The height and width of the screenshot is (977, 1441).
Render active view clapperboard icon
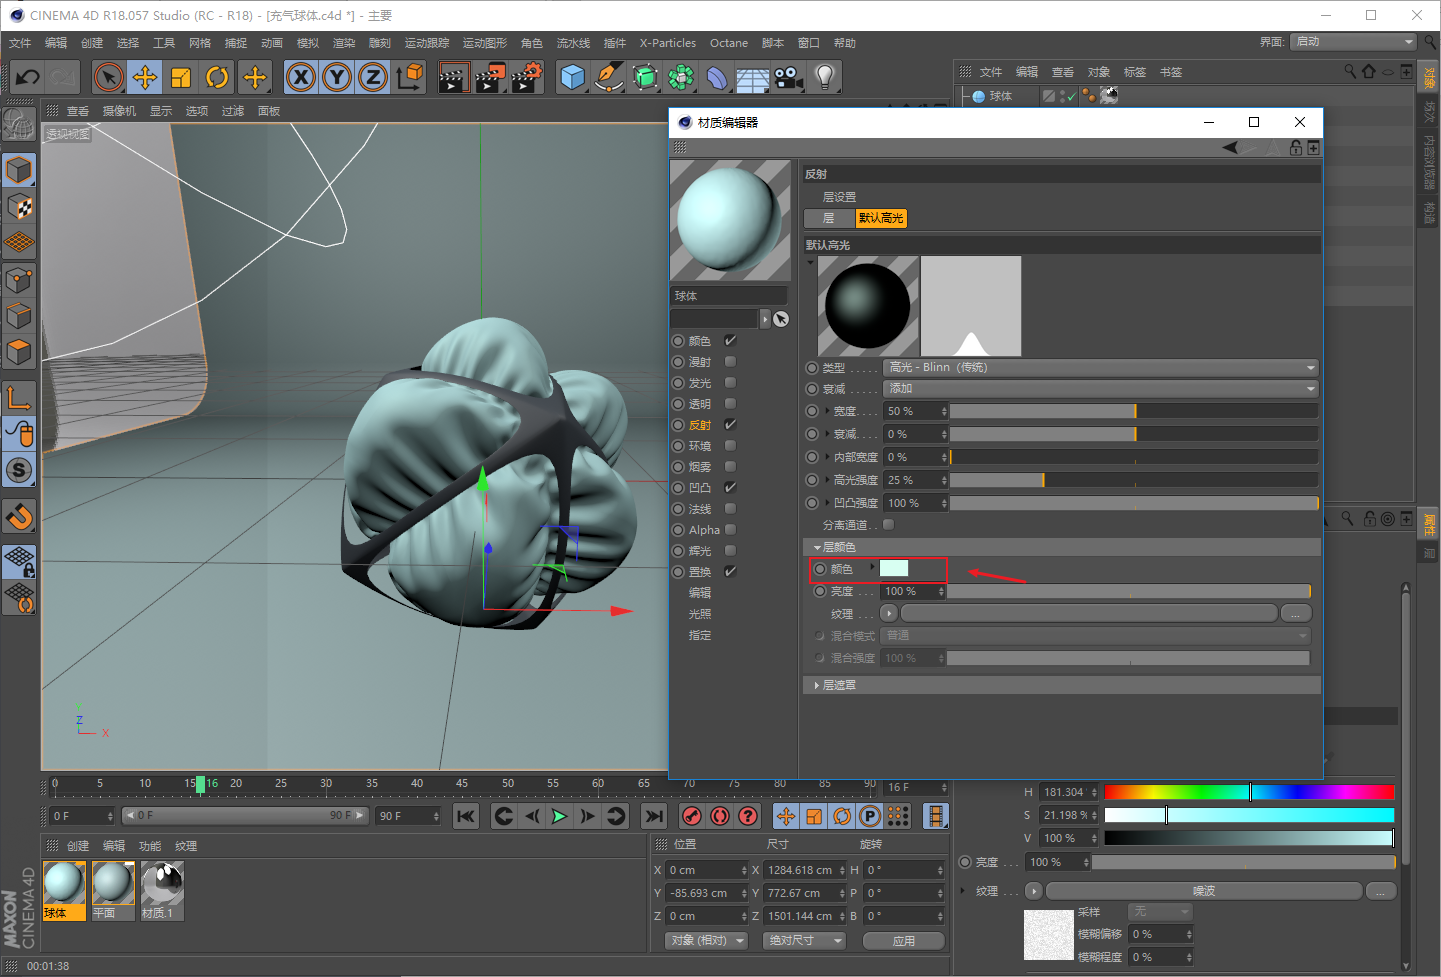[x=453, y=77]
